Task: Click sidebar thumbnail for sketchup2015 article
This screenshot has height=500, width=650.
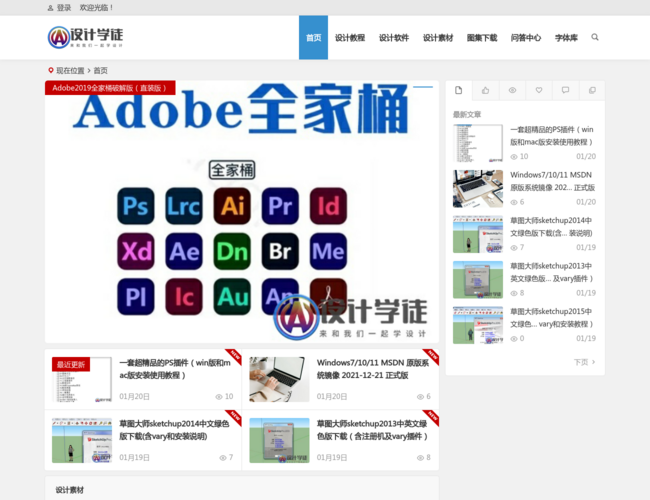Action: (478, 325)
